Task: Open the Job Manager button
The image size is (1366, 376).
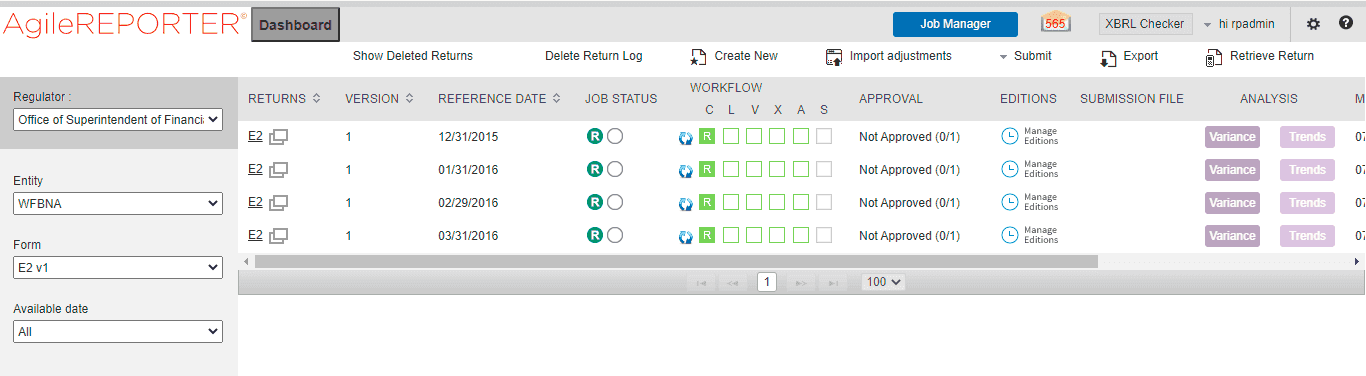Action: click(x=955, y=24)
